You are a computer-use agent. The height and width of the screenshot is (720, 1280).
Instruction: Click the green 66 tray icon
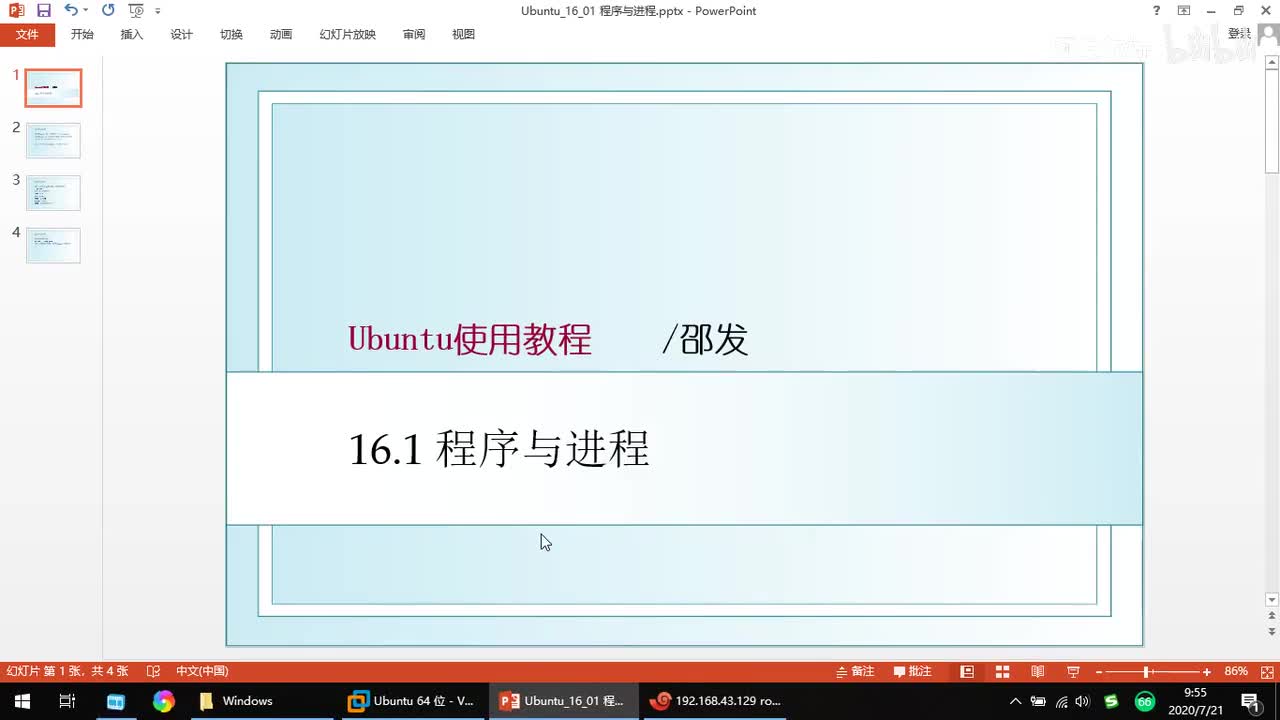coord(1144,701)
